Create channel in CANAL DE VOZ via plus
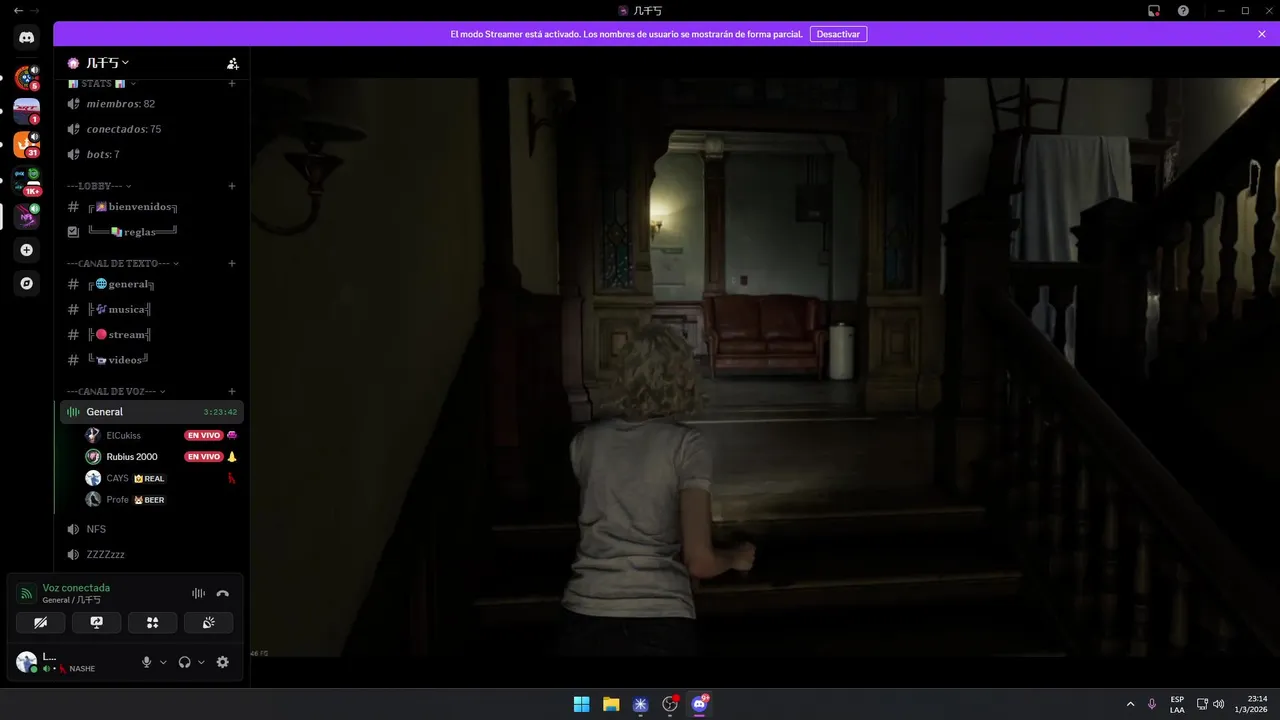Viewport: 1280px width, 720px height. tap(232, 392)
